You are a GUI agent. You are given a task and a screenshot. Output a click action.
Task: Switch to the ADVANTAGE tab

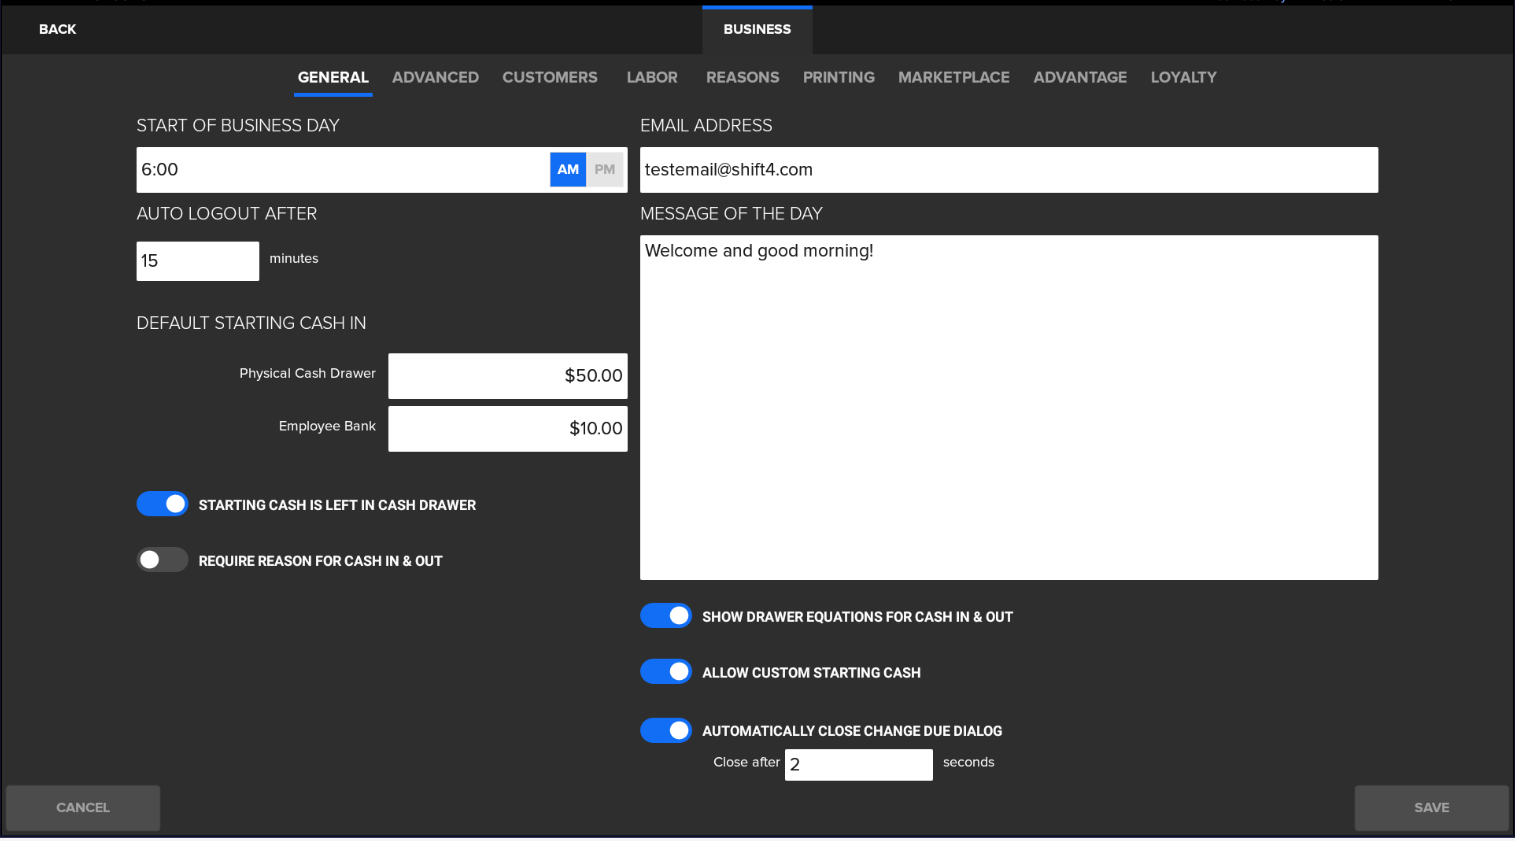pos(1080,77)
